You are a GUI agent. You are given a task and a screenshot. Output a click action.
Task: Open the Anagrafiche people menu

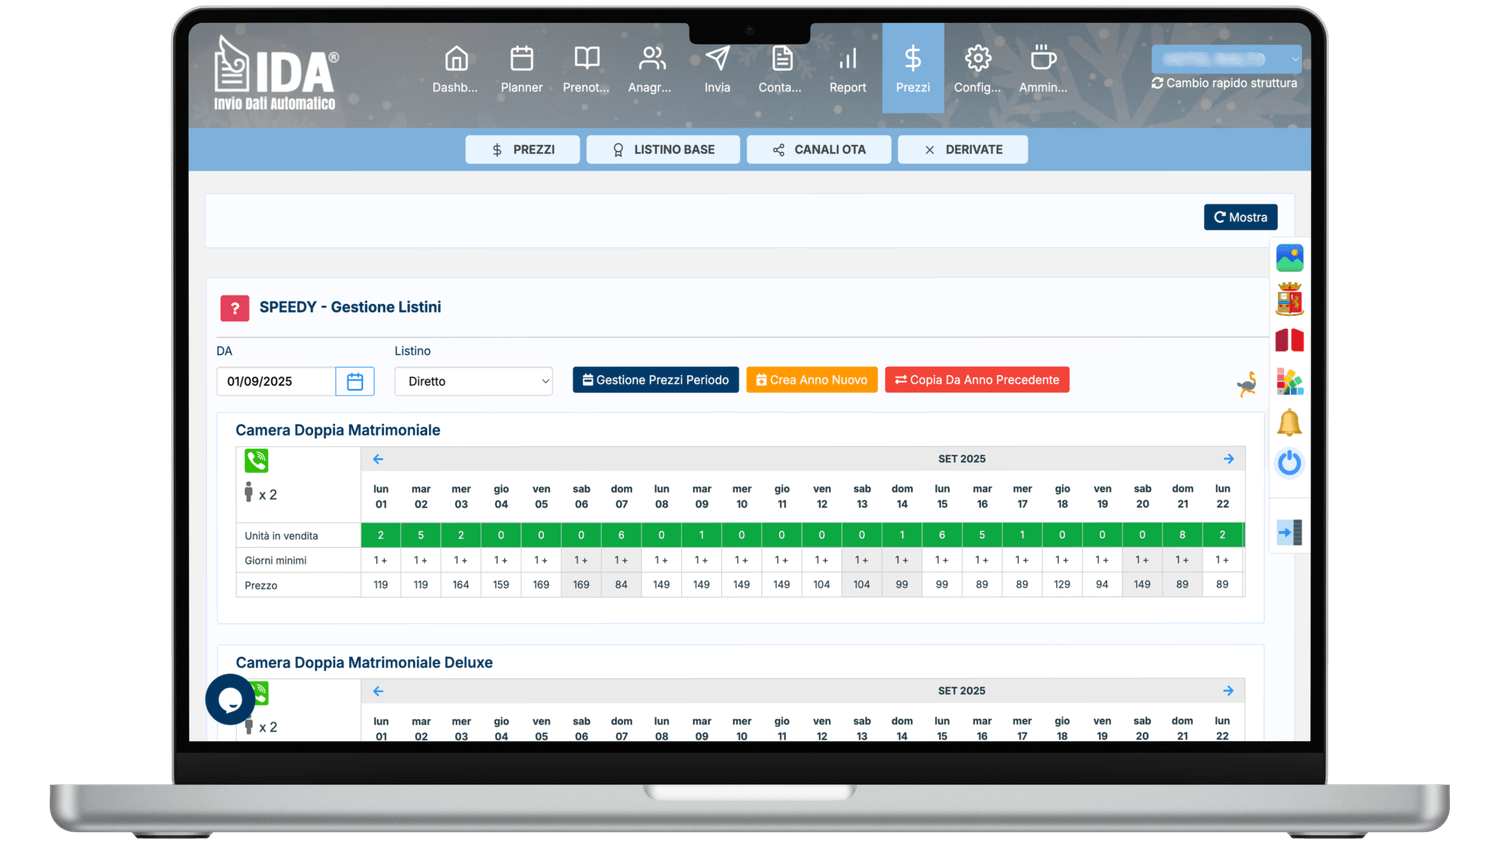pos(650,69)
